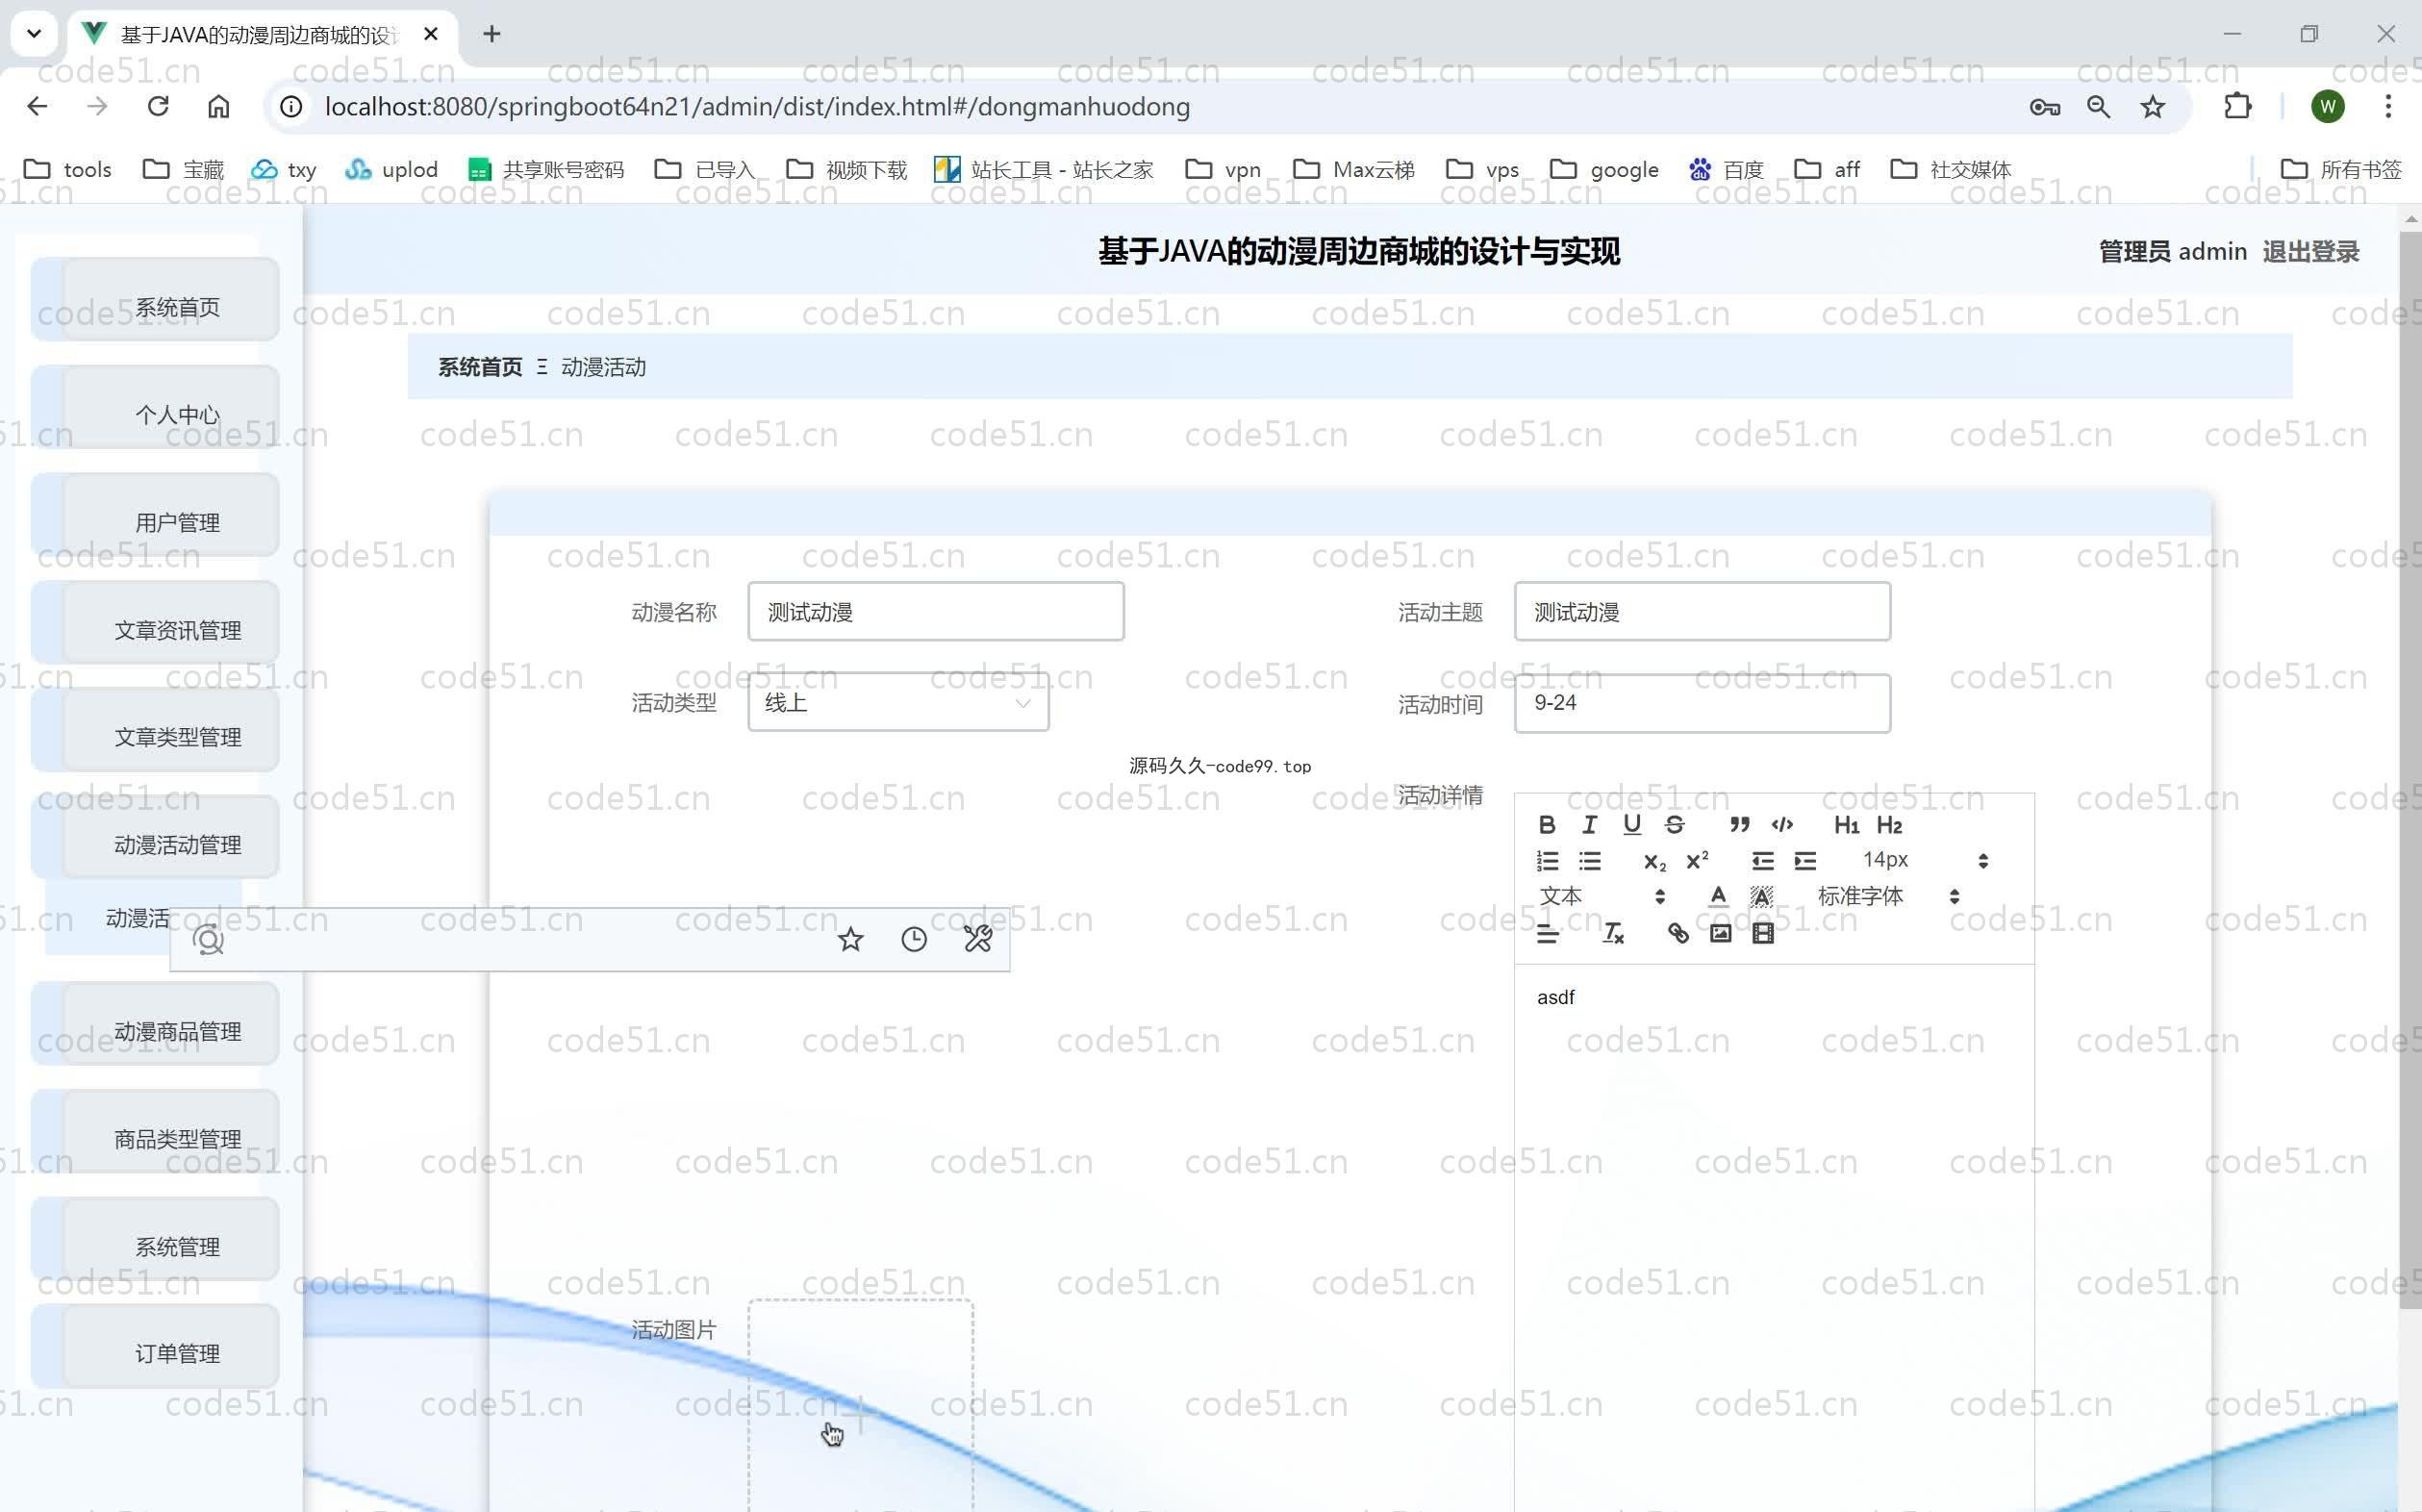
Task: Toggle italic formatting in the editor
Action: [x=1589, y=825]
